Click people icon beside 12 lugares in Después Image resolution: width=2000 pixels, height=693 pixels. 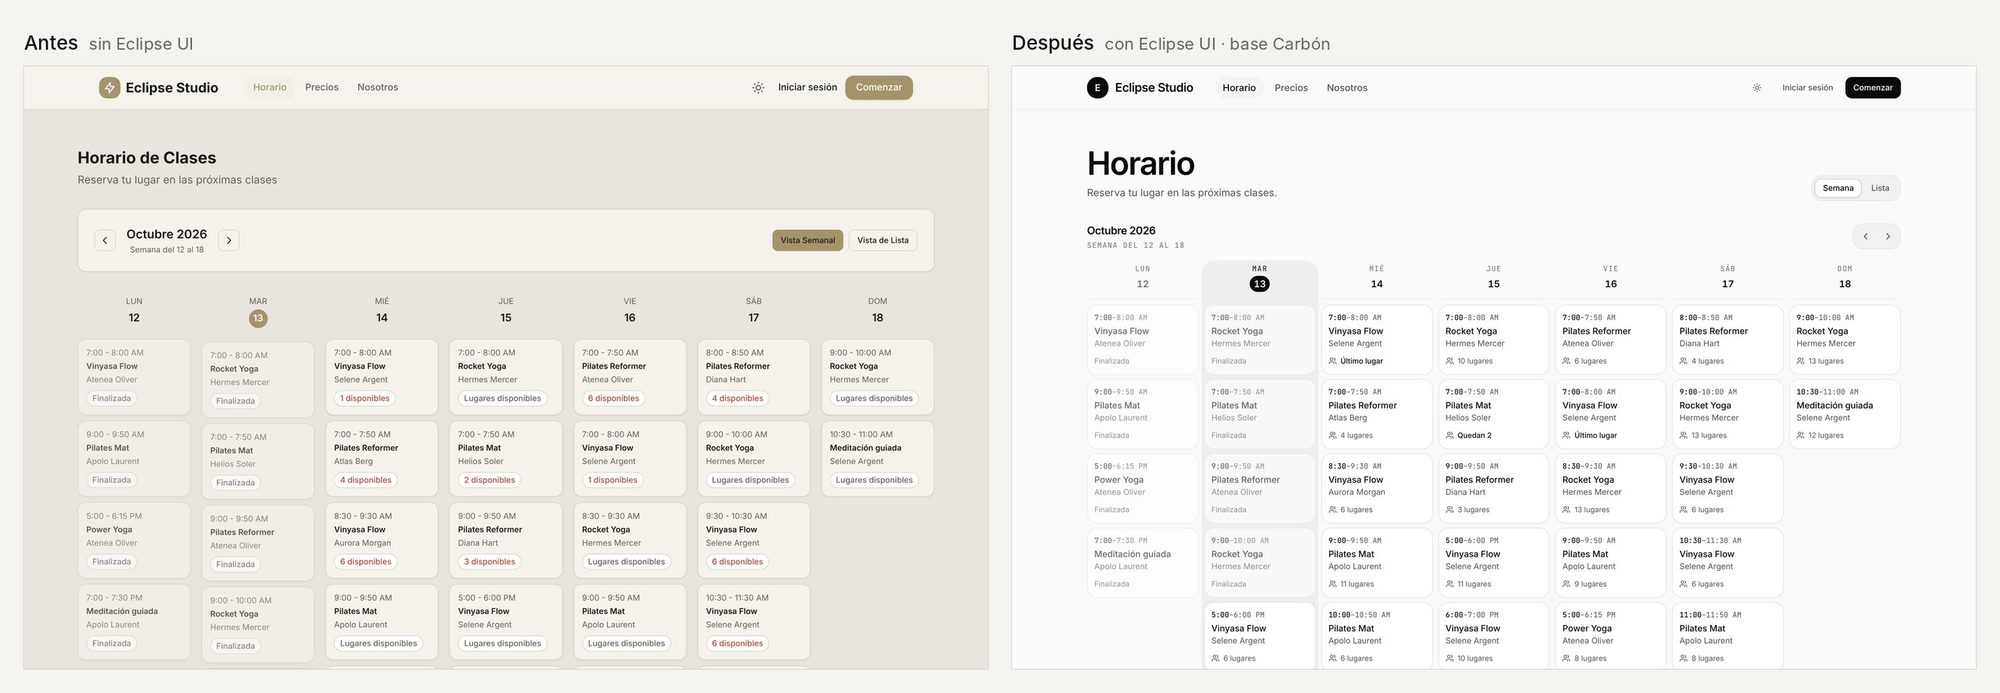pos(1801,436)
